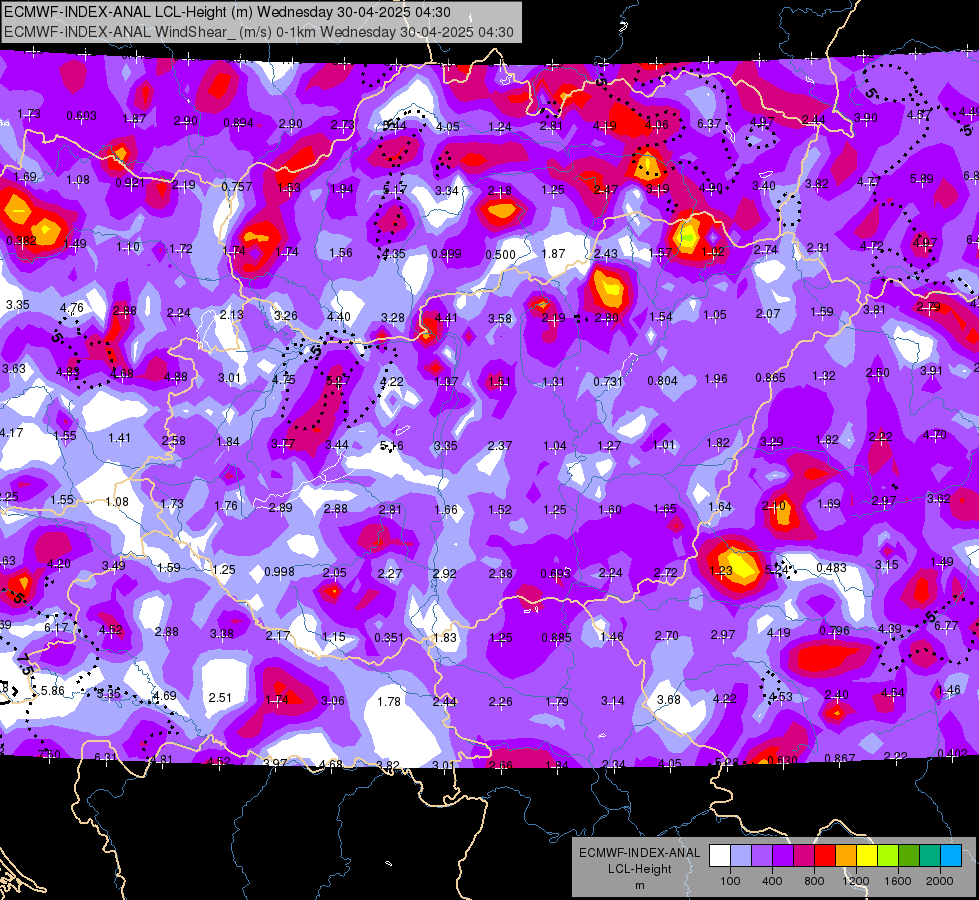
Task: Click the wind shear value 0.999
Action: [x=446, y=254]
